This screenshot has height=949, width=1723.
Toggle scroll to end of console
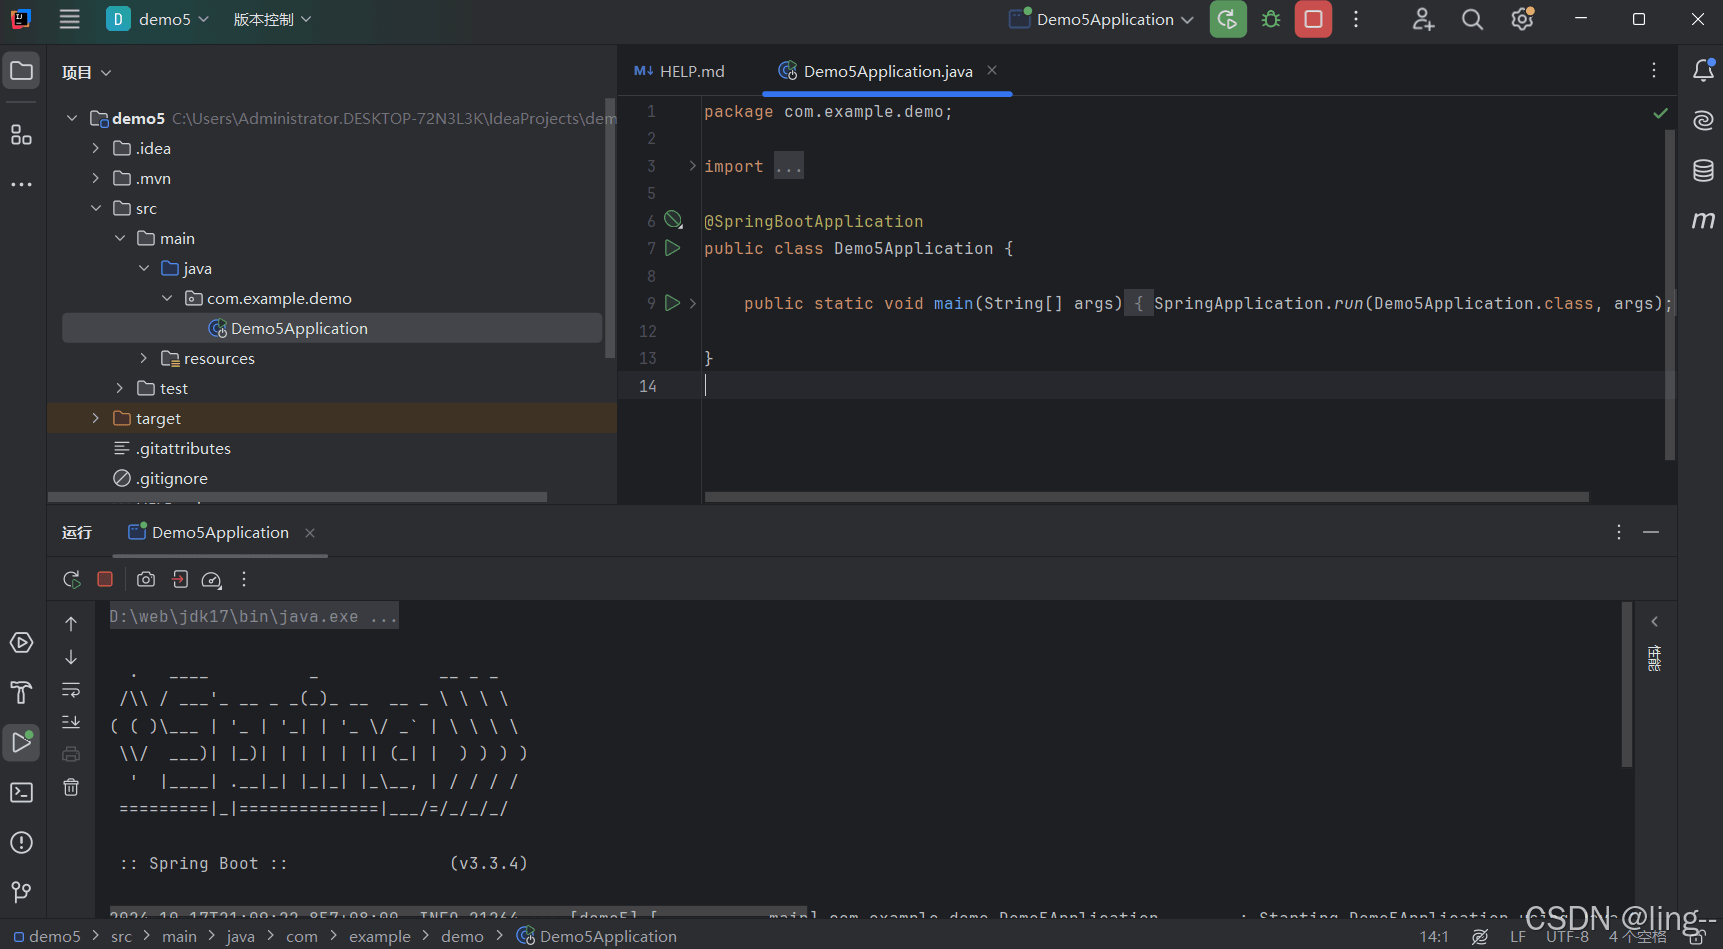point(71,722)
